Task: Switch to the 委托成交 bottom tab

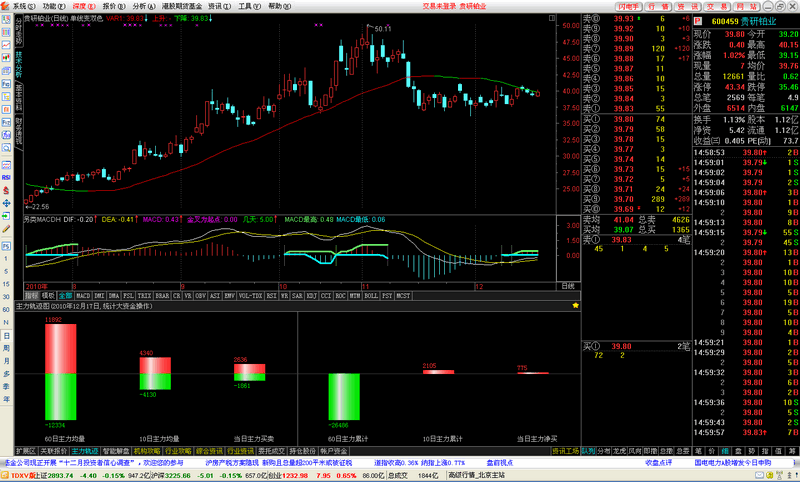Action: click(x=271, y=451)
